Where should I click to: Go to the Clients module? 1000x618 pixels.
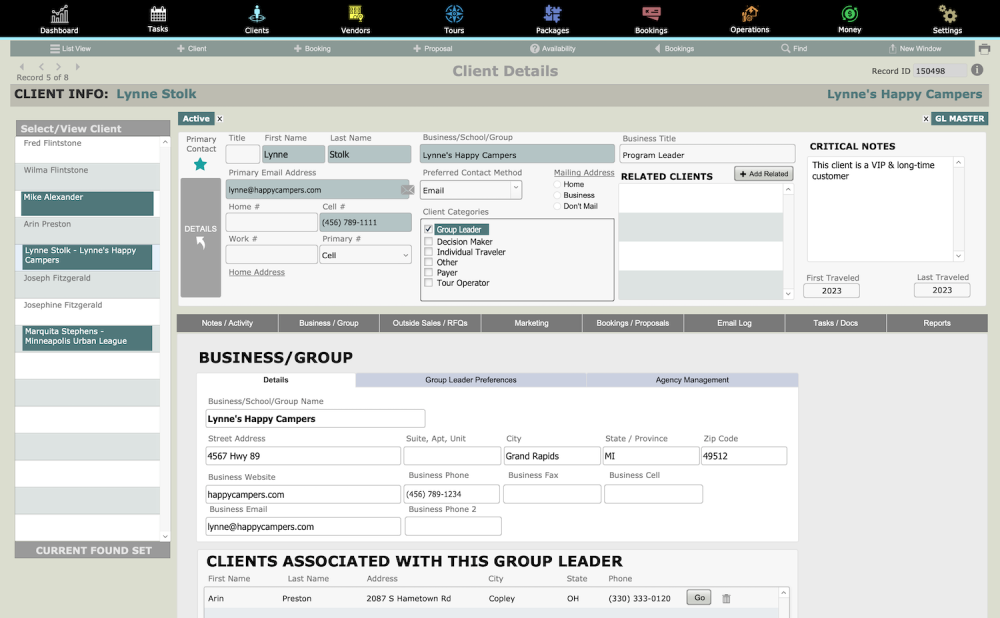pos(256,19)
